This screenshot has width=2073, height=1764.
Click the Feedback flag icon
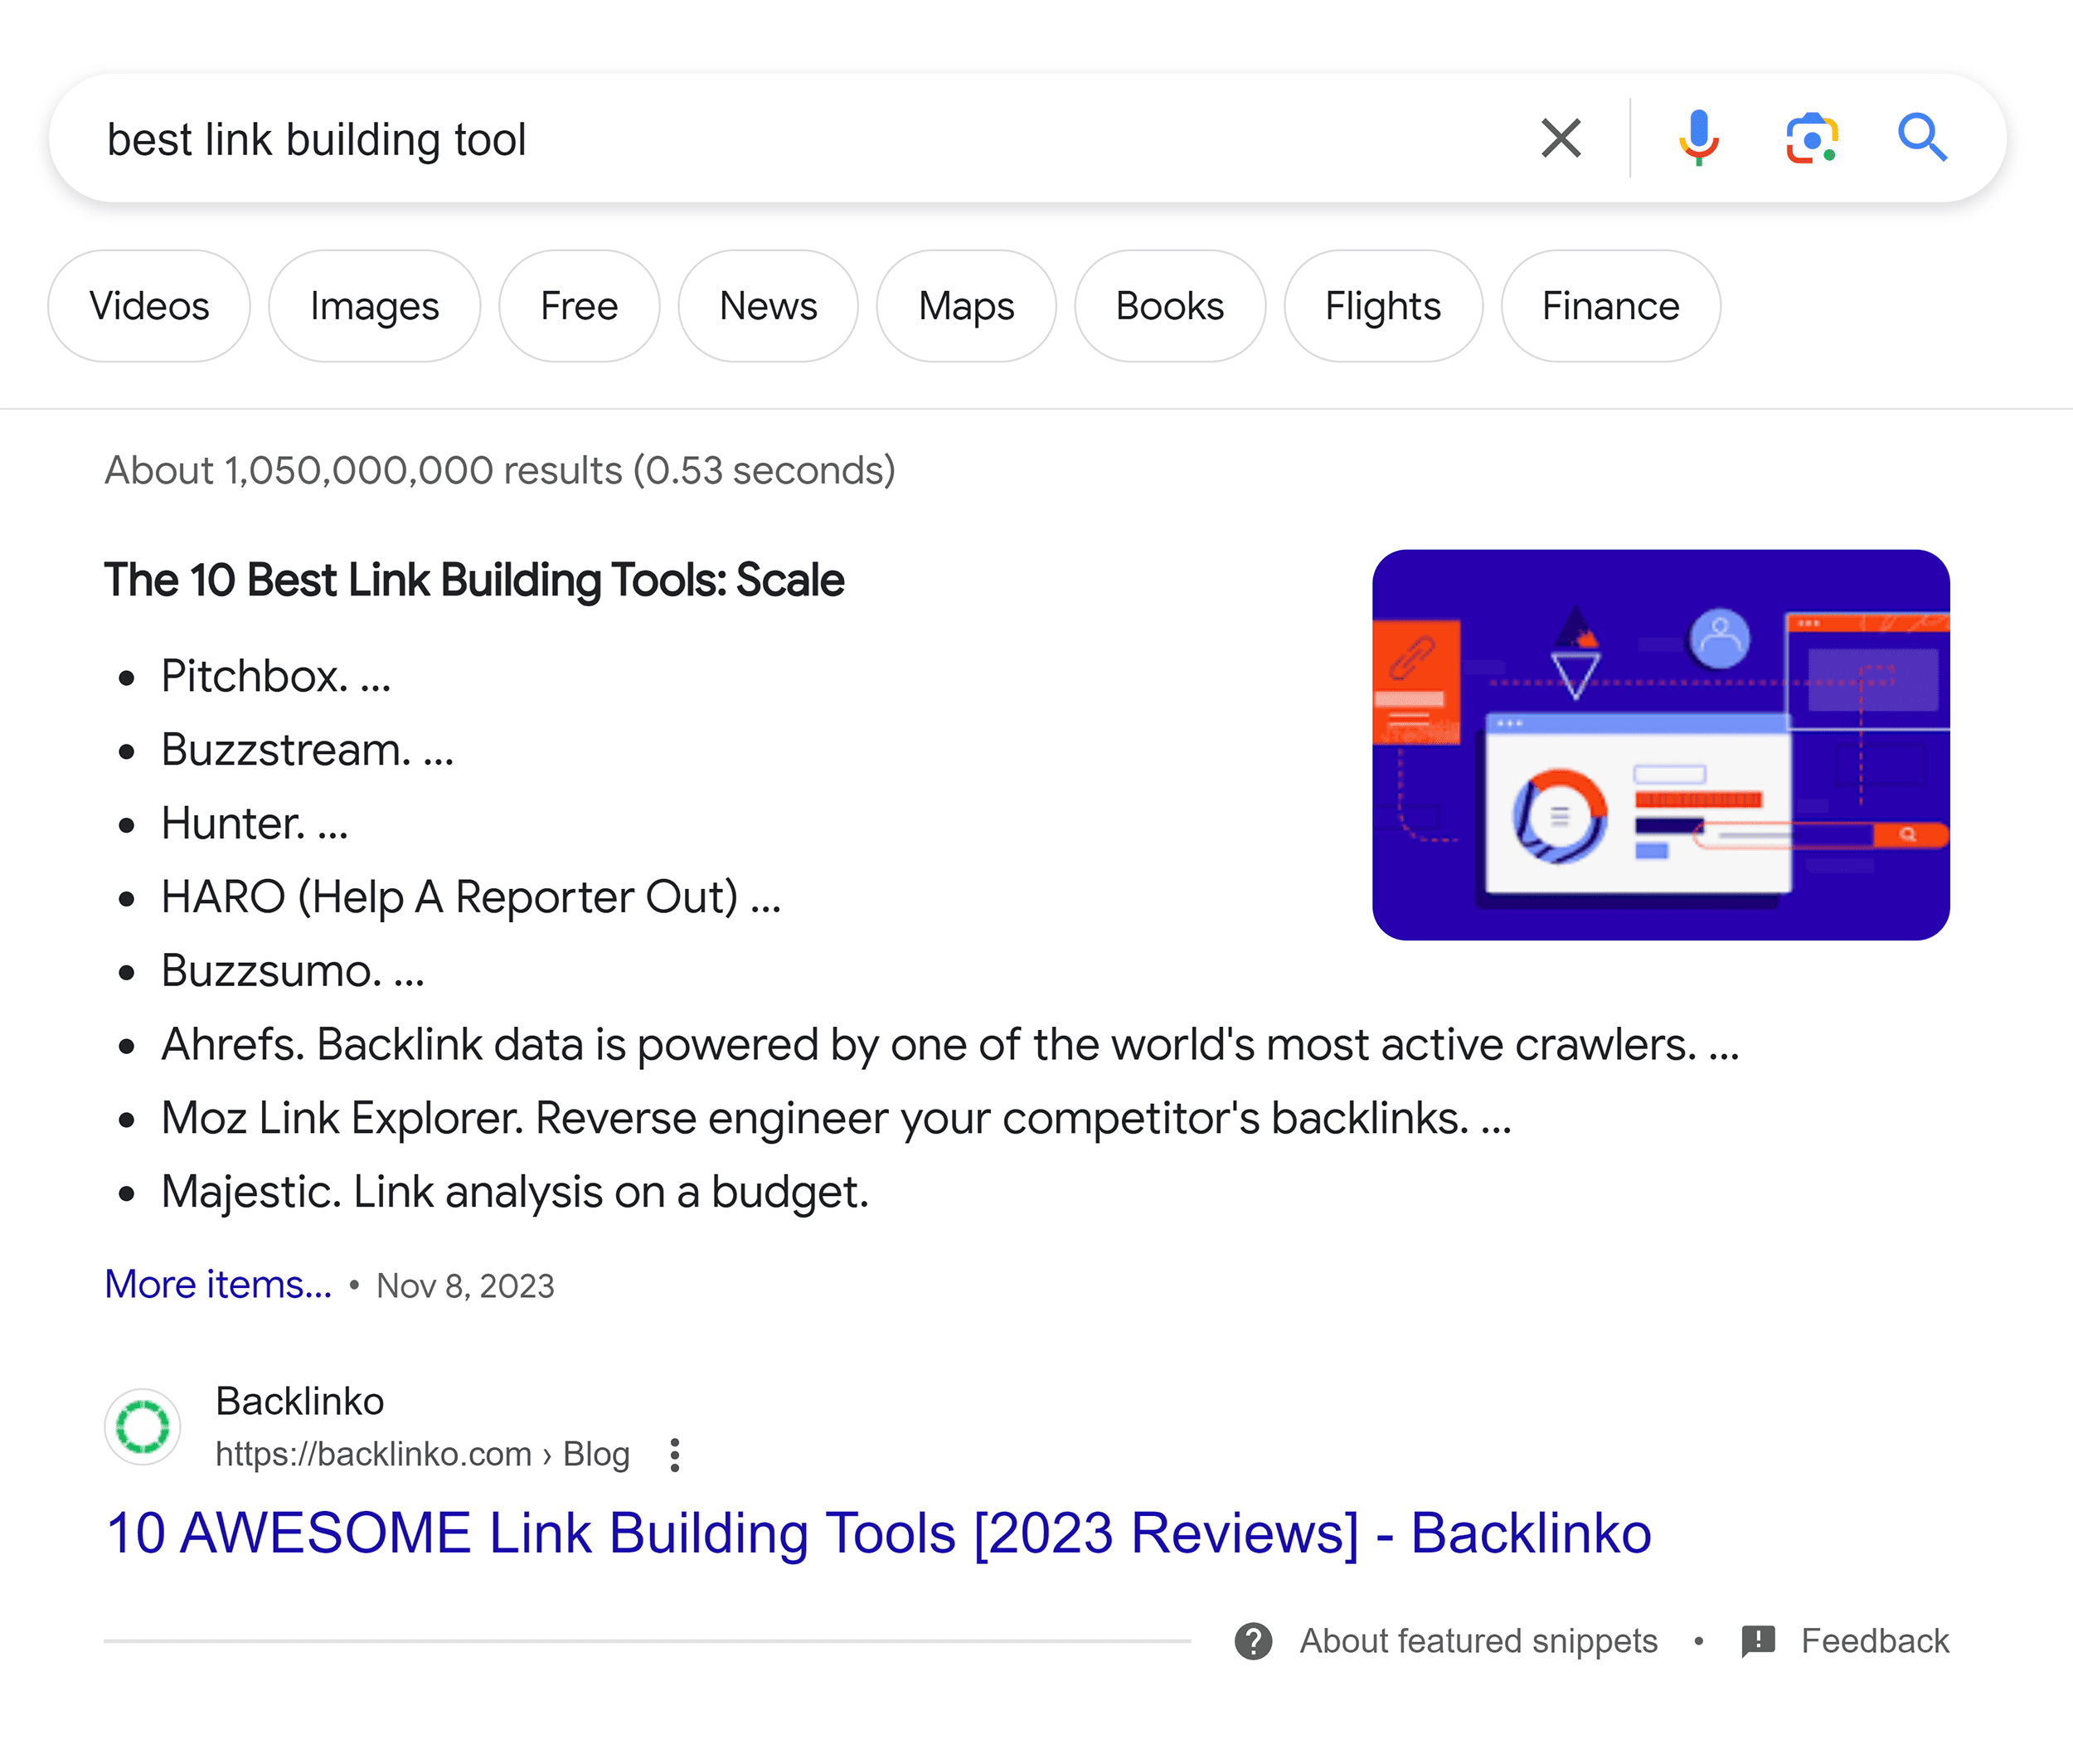1757,1640
